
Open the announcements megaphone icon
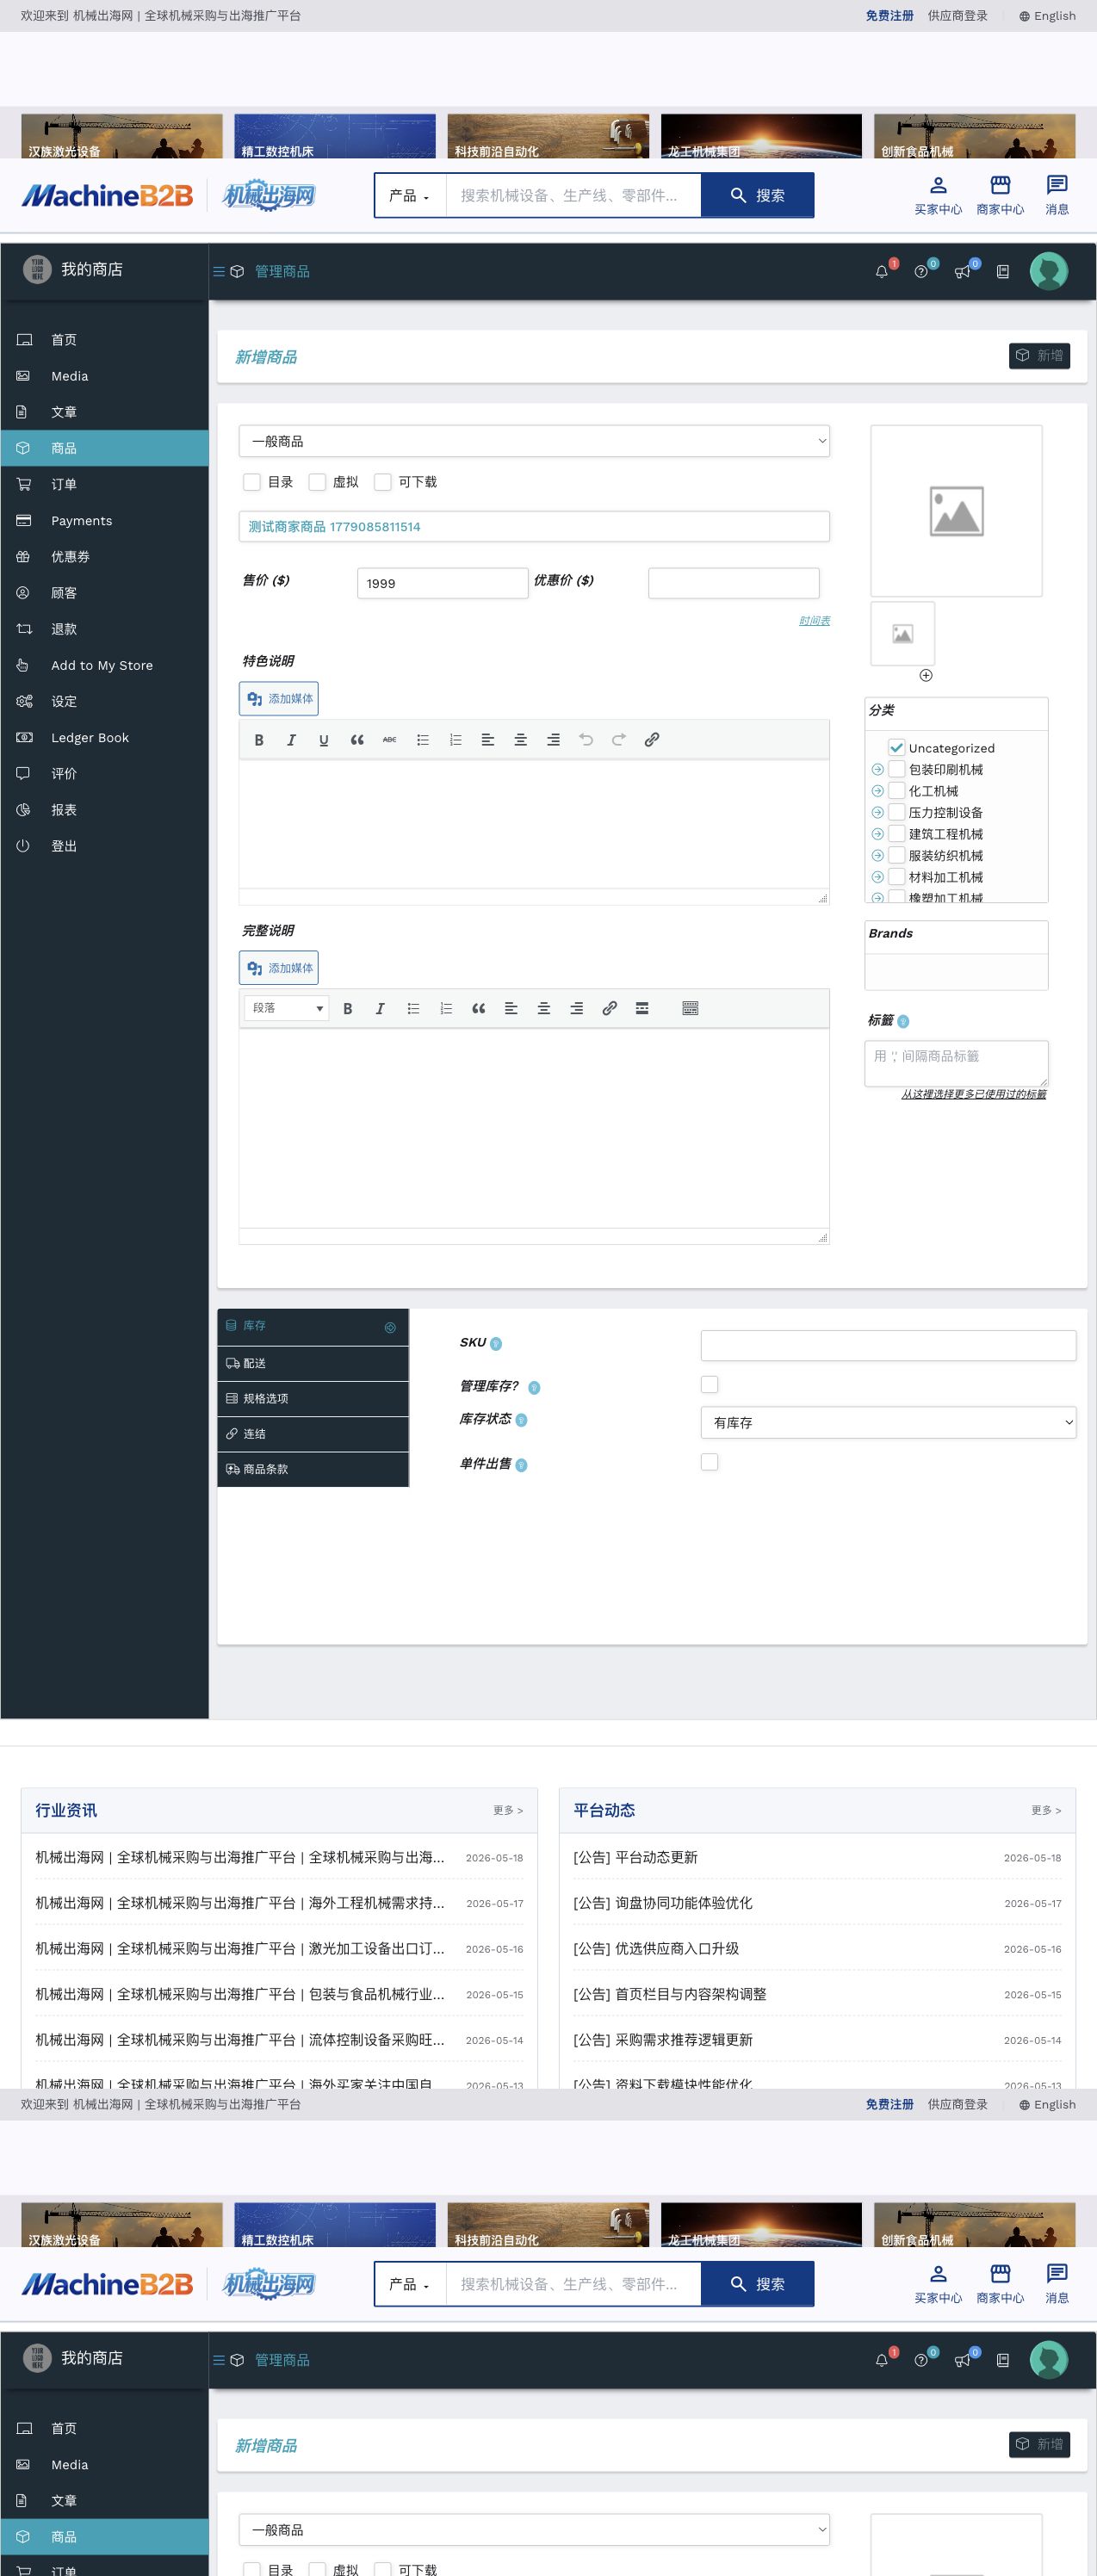(962, 271)
